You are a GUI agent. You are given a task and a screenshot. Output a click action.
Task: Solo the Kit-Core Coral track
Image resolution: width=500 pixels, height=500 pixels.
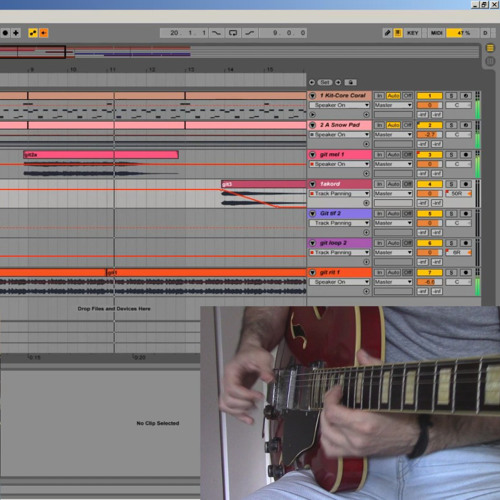[451, 96]
